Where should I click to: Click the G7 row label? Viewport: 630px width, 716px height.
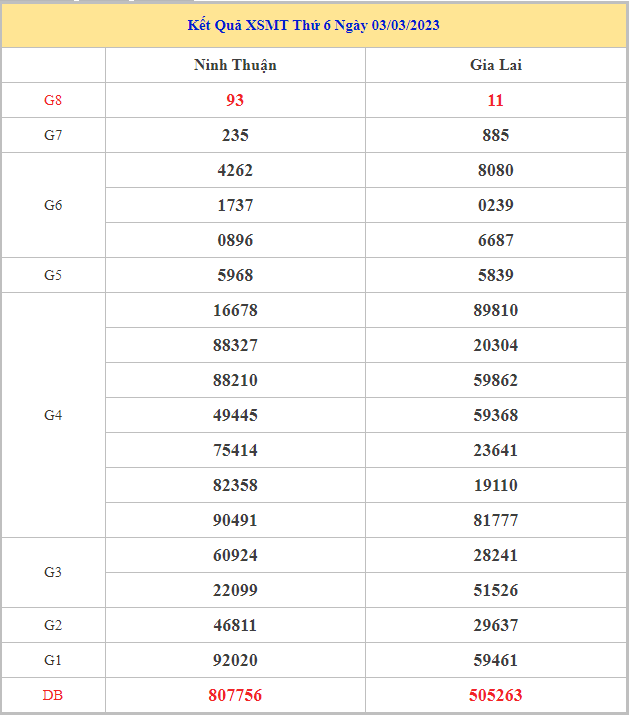click(x=53, y=135)
